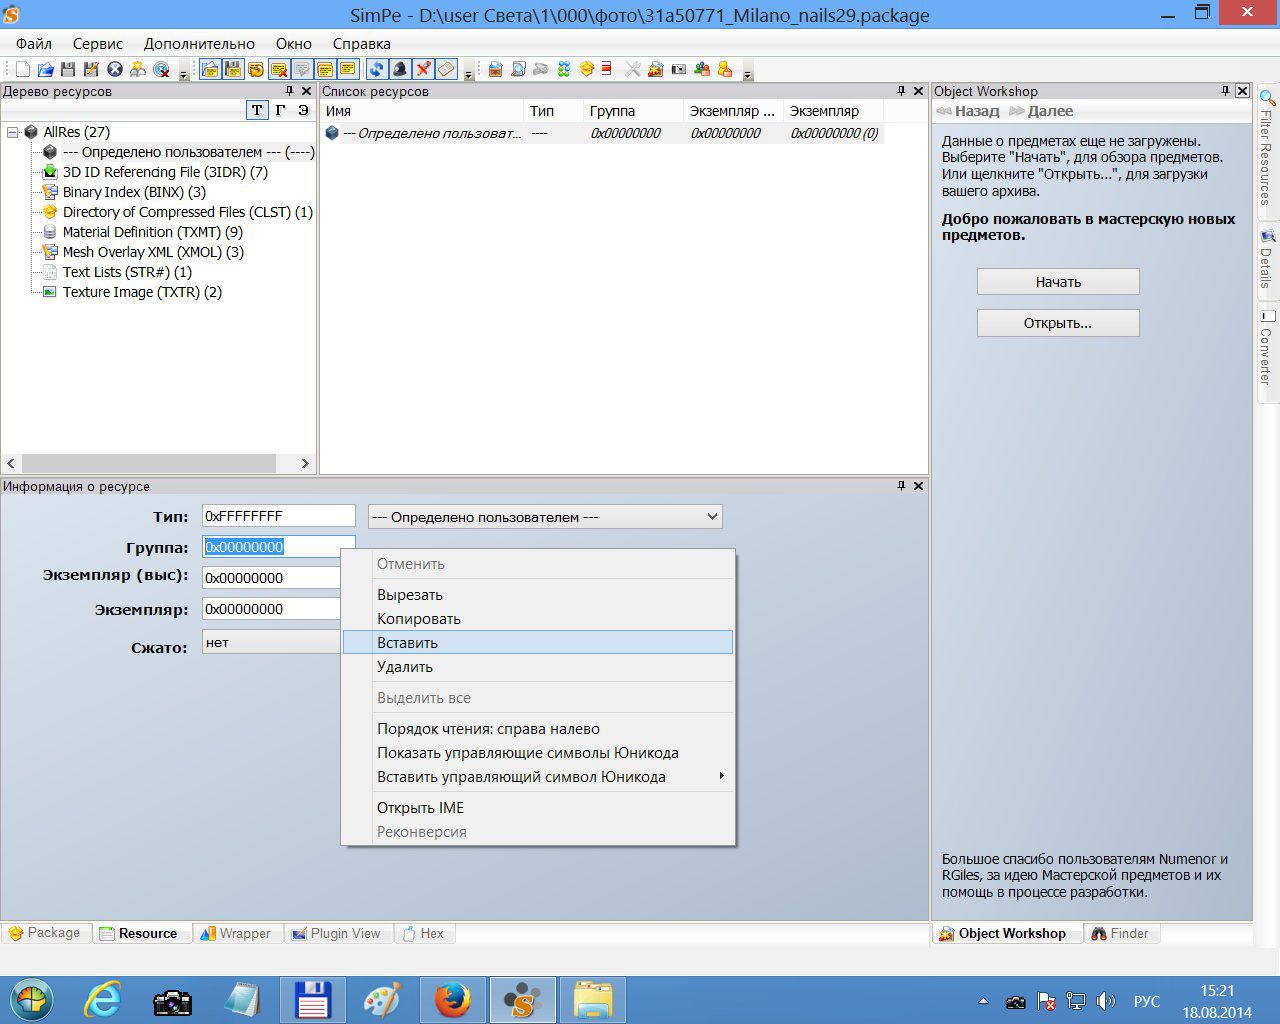Click the magnifier-over-page toolbar icon

coord(518,69)
